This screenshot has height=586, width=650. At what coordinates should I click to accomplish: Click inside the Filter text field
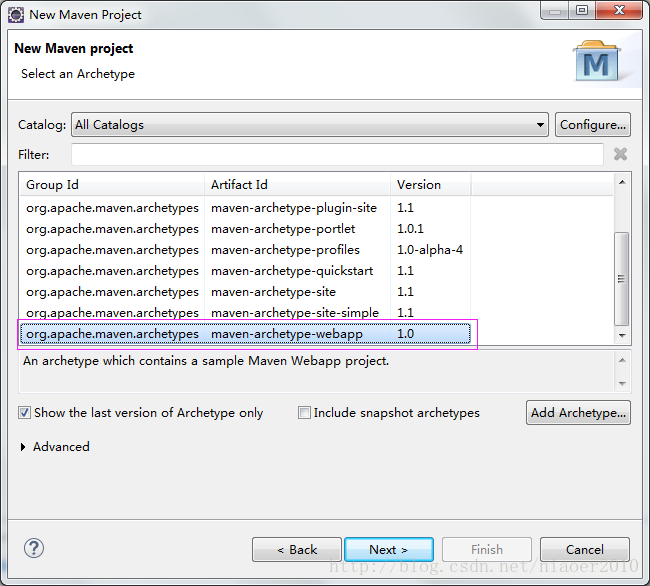coord(337,155)
